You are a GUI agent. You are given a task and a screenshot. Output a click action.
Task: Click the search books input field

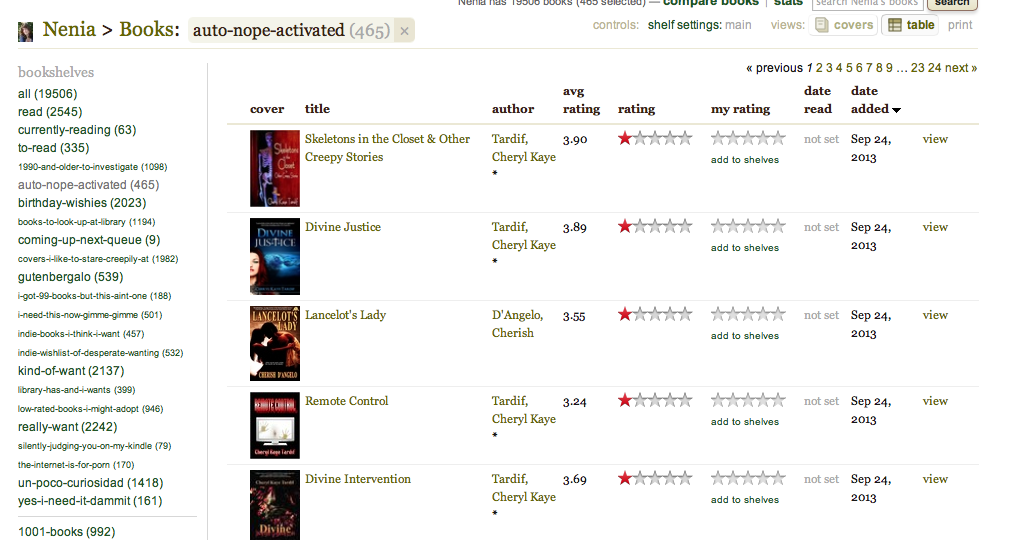pyautogui.click(x=866, y=3)
